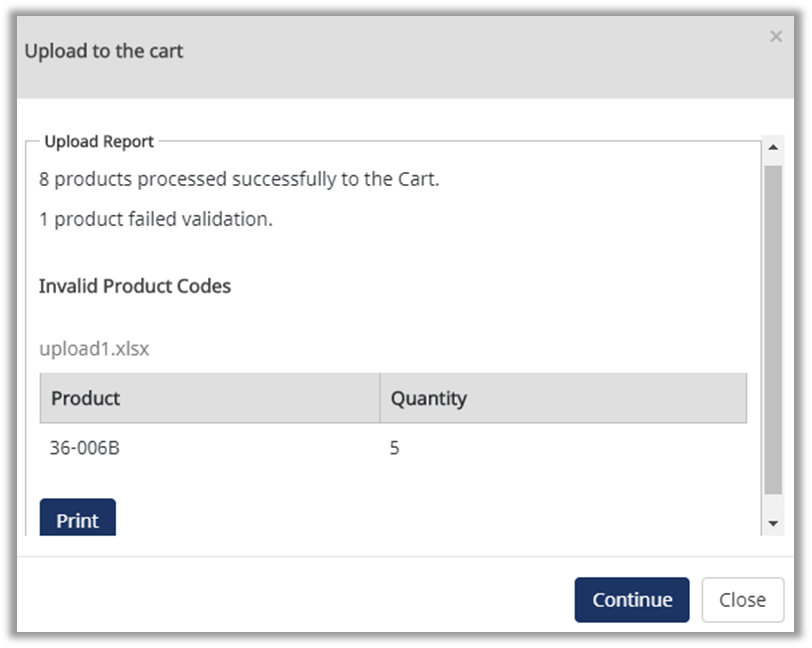Click the invalid product code 36-006B

[85, 448]
